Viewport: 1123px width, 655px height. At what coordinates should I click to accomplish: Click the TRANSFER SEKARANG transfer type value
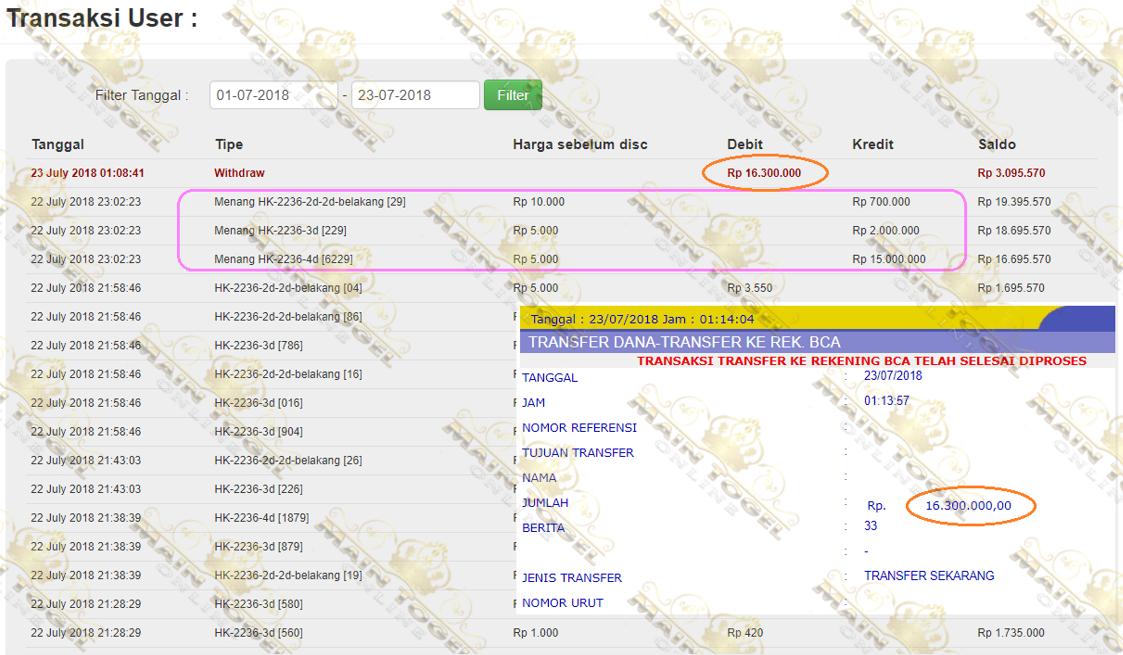tap(929, 576)
